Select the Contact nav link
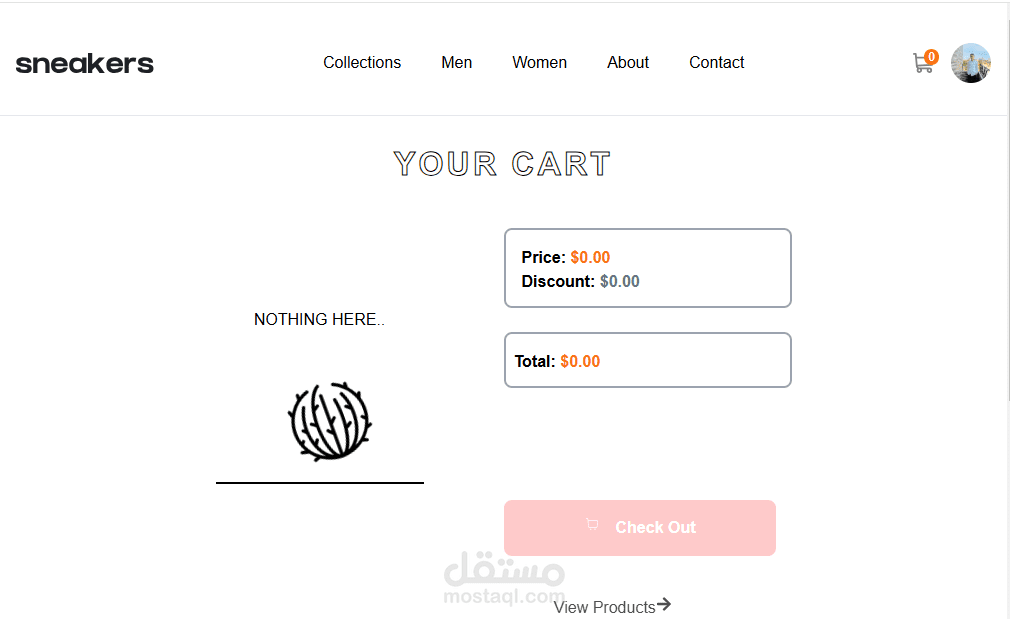 (x=716, y=63)
